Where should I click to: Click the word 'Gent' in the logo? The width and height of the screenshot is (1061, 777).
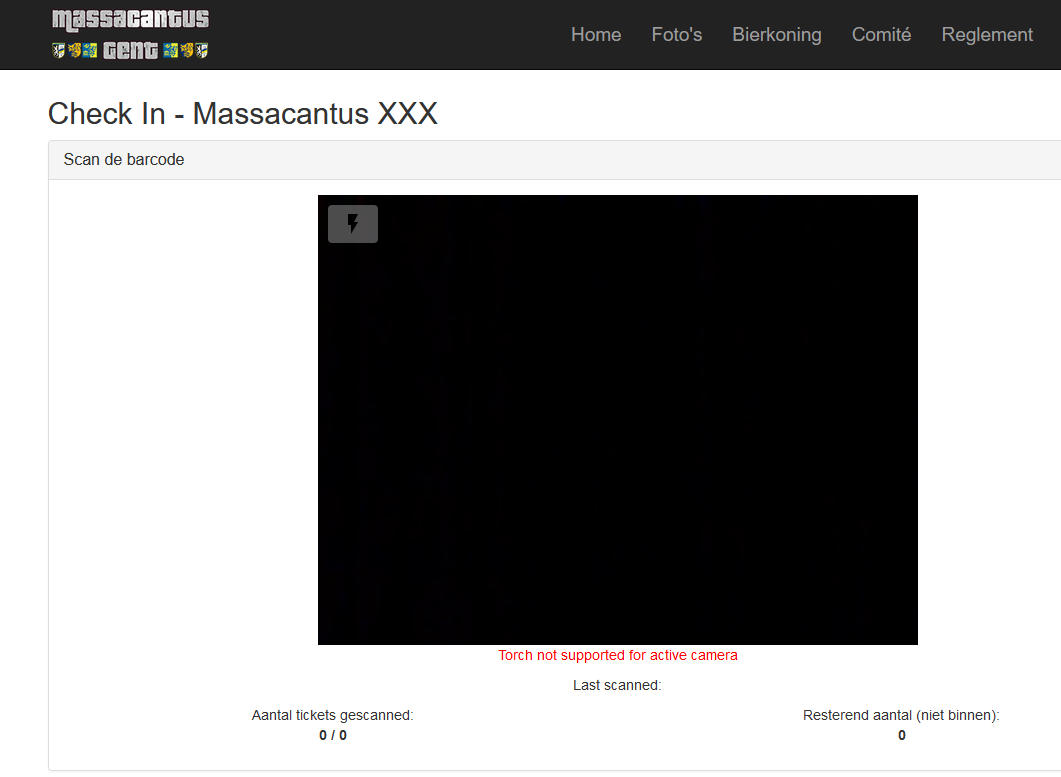click(130, 50)
